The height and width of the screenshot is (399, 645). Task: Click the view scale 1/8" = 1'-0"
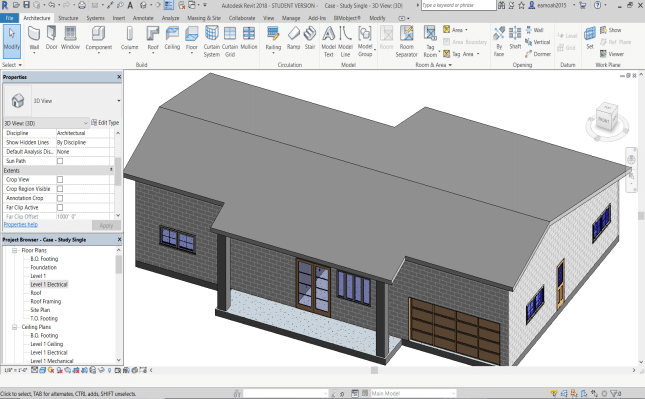[x=16, y=370]
